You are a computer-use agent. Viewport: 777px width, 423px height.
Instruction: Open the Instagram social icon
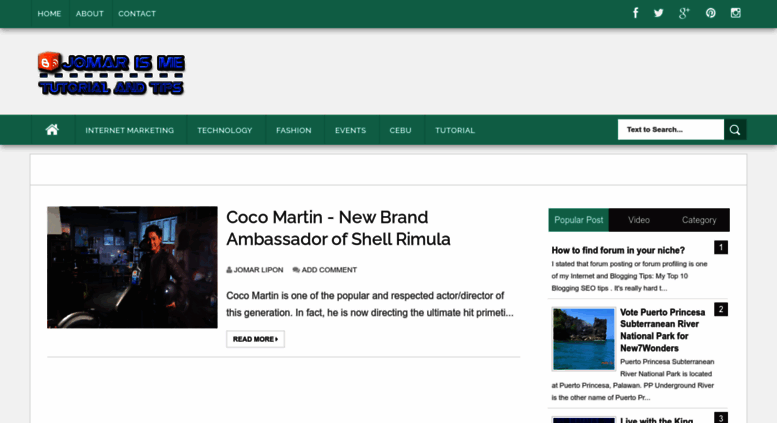click(736, 13)
